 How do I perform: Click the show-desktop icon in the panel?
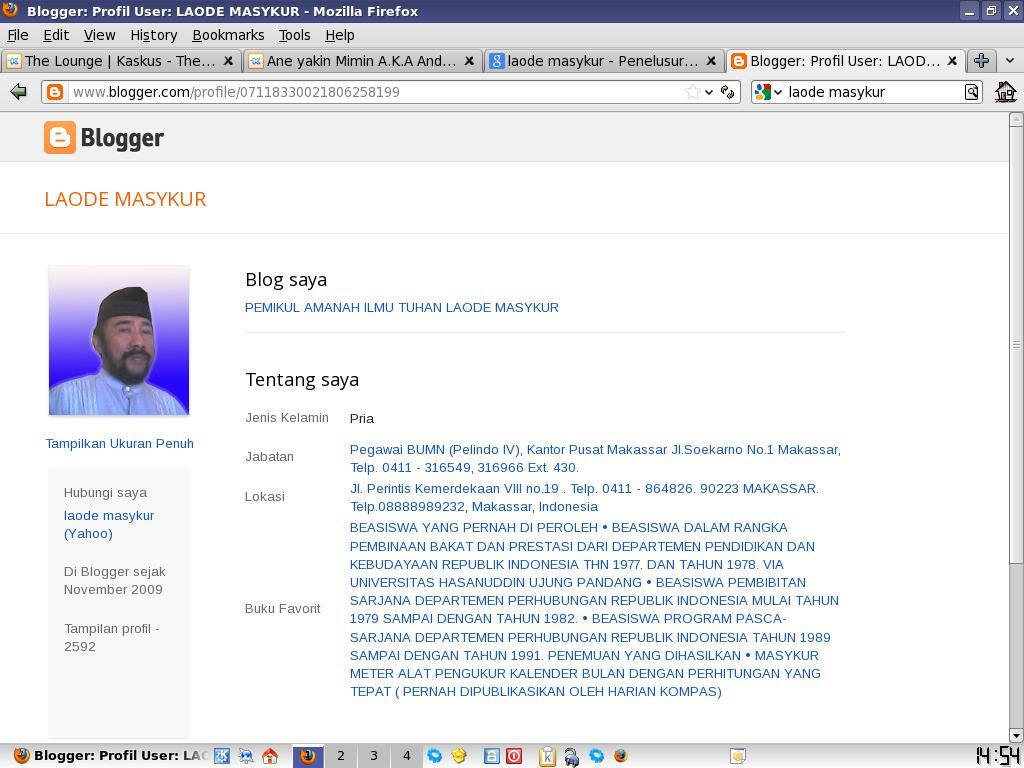[x=246, y=756]
